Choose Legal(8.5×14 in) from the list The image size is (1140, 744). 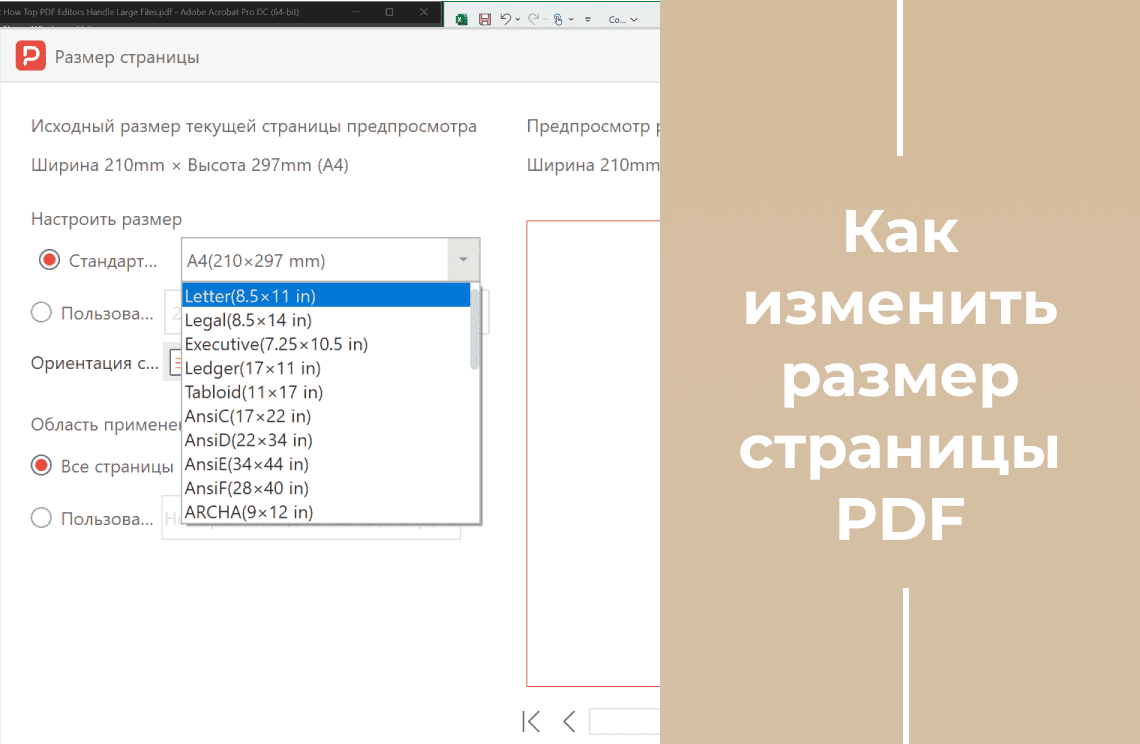[248, 320]
